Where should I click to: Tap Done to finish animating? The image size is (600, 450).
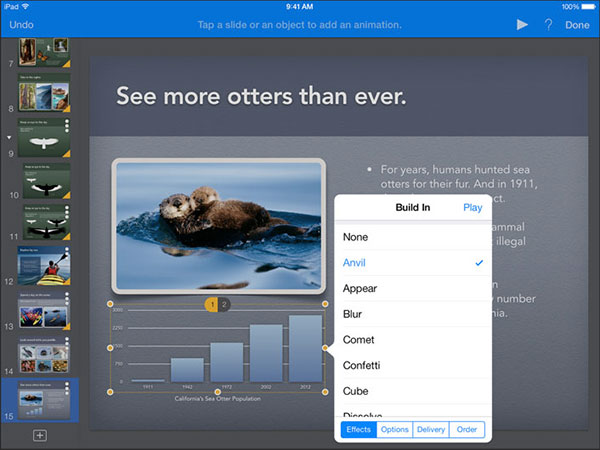(577, 25)
